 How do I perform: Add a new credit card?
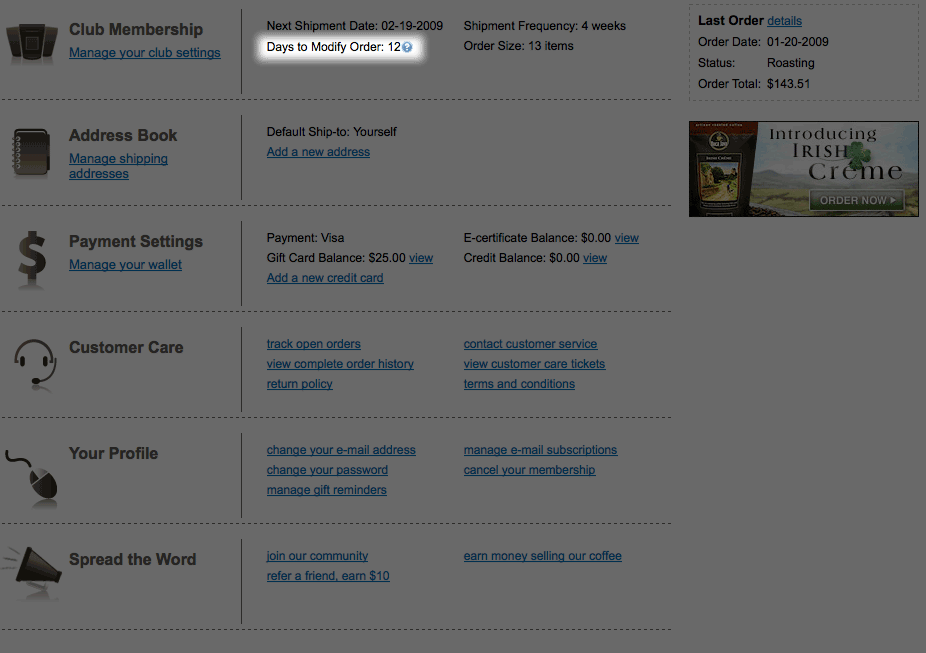324,277
